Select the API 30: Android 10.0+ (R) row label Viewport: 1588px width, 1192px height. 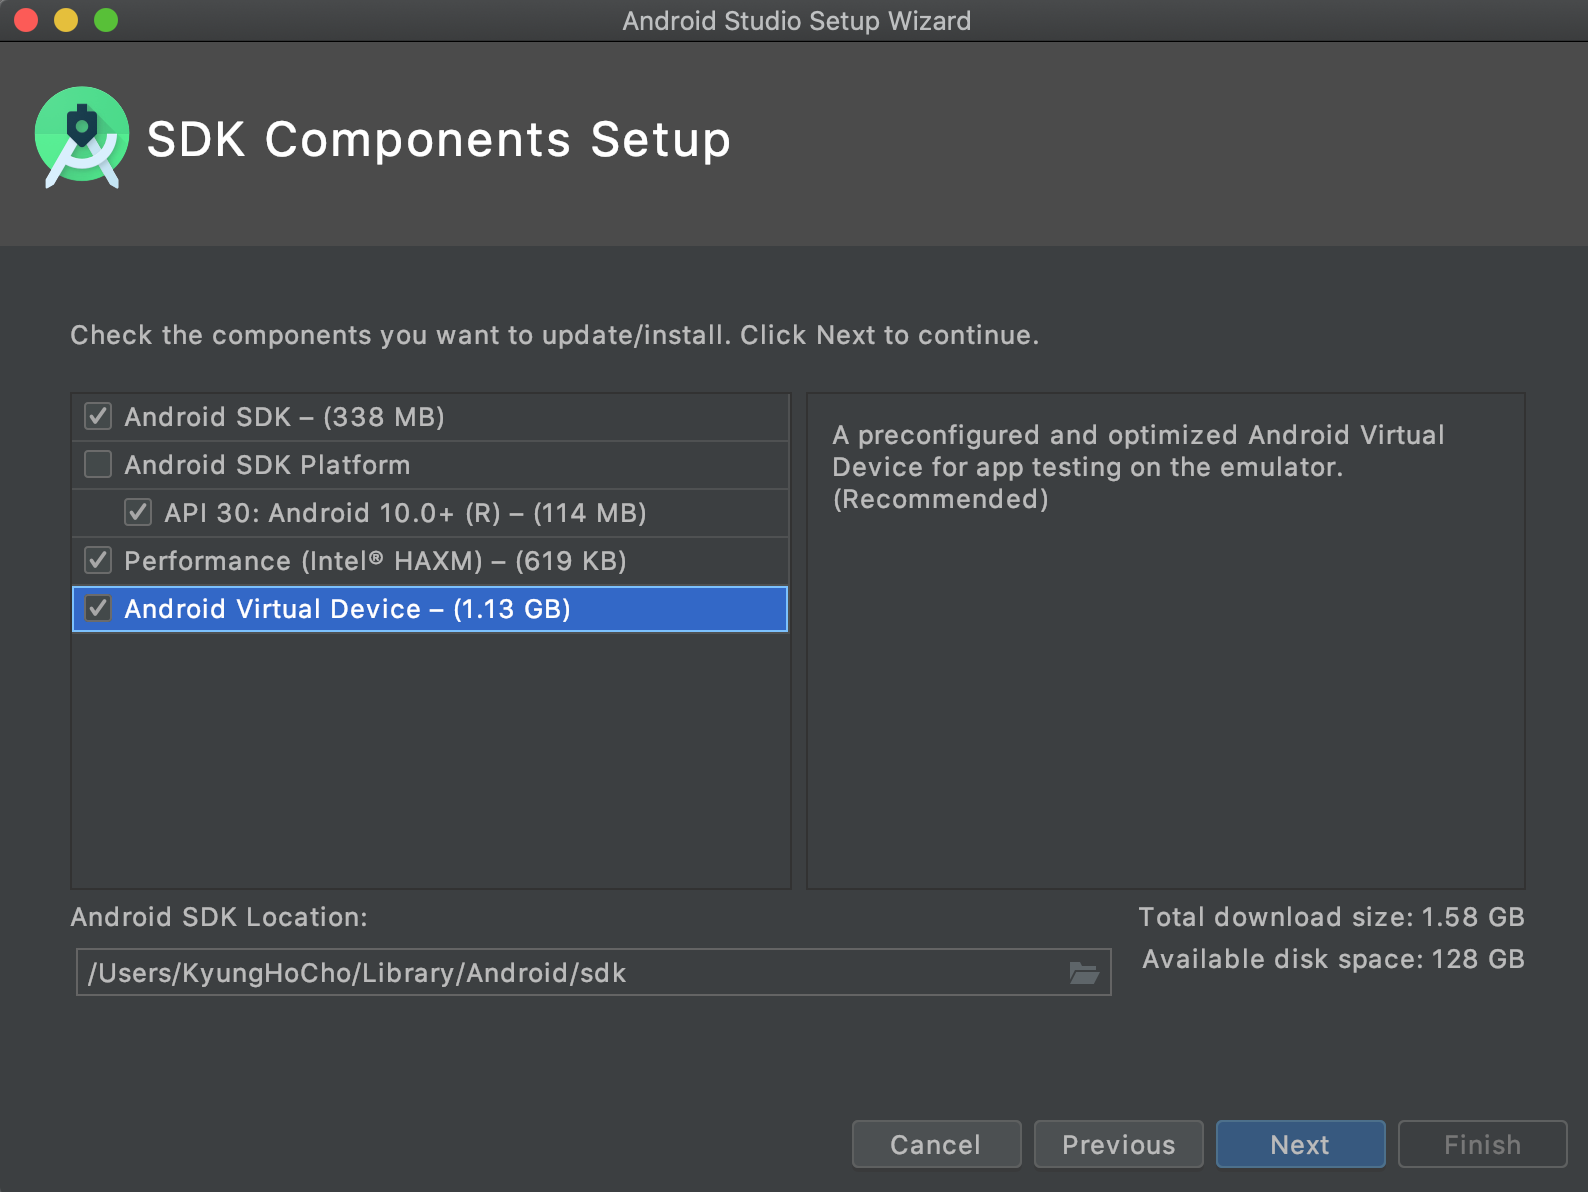point(405,513)
